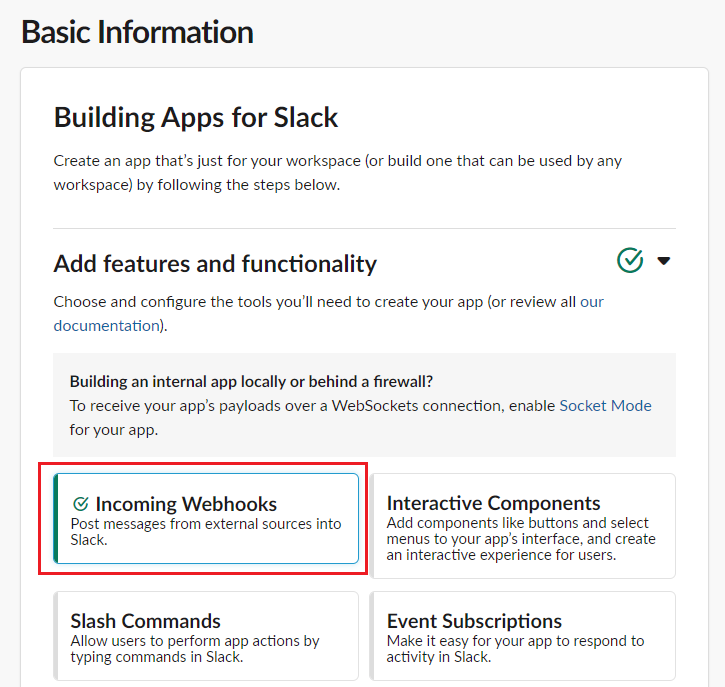Click the Basic Information page title
The image size is (725, 687).
click(x=137, y=32)
